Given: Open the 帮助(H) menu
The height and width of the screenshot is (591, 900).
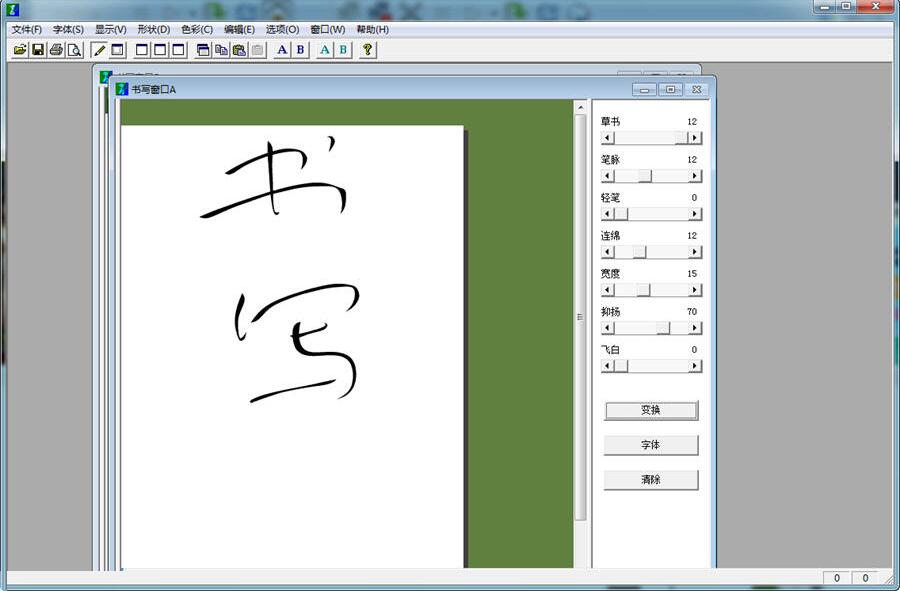Looking at the screenshot, I should pyautogui.click(x=372, y=29).
